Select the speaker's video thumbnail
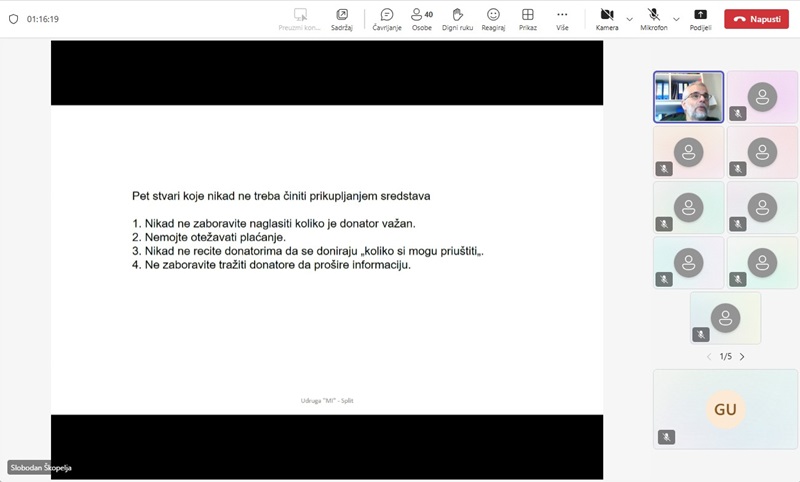Viewport: 800px width, 482px height. 688,97
